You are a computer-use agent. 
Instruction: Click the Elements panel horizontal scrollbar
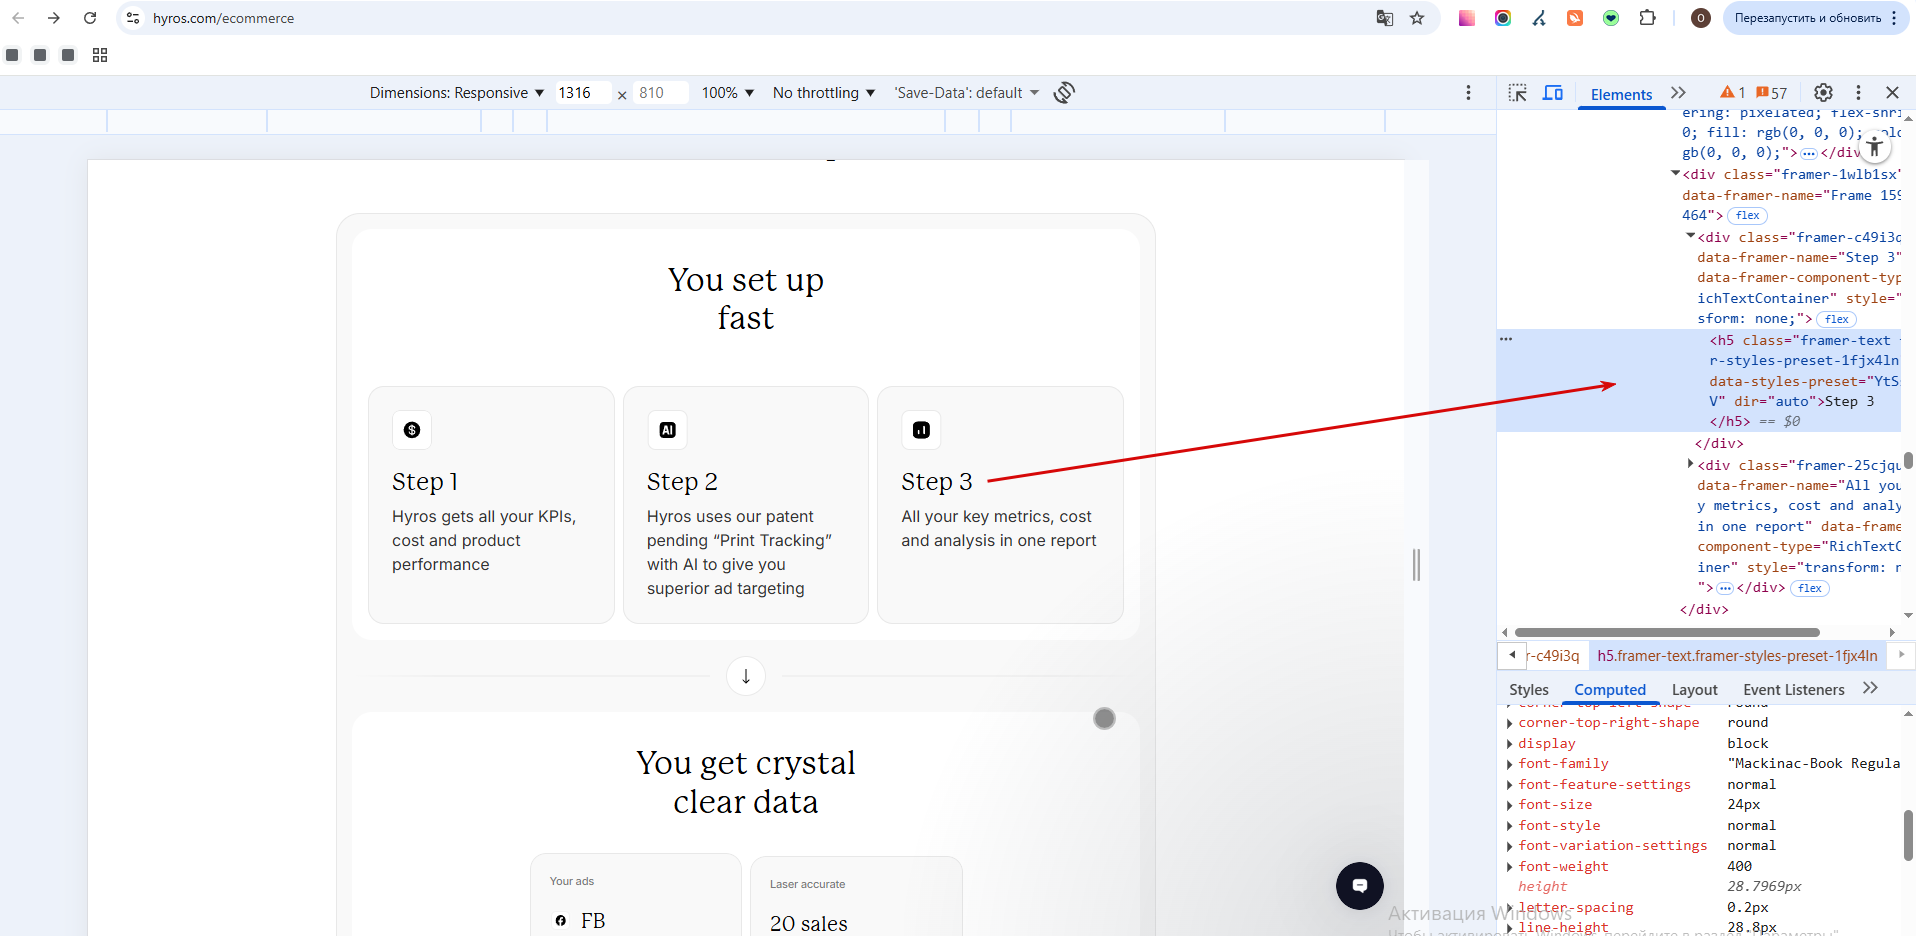(1667, 632)
